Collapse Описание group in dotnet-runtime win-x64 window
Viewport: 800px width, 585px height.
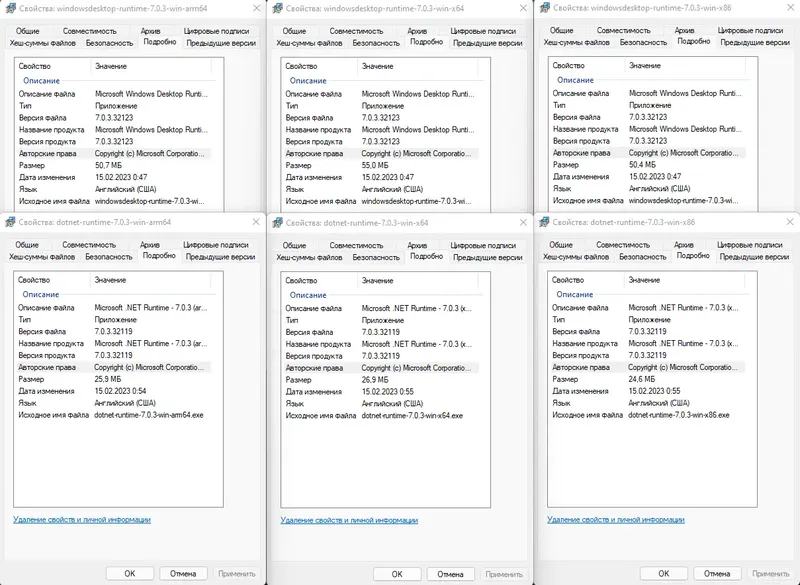click(308, 295)
